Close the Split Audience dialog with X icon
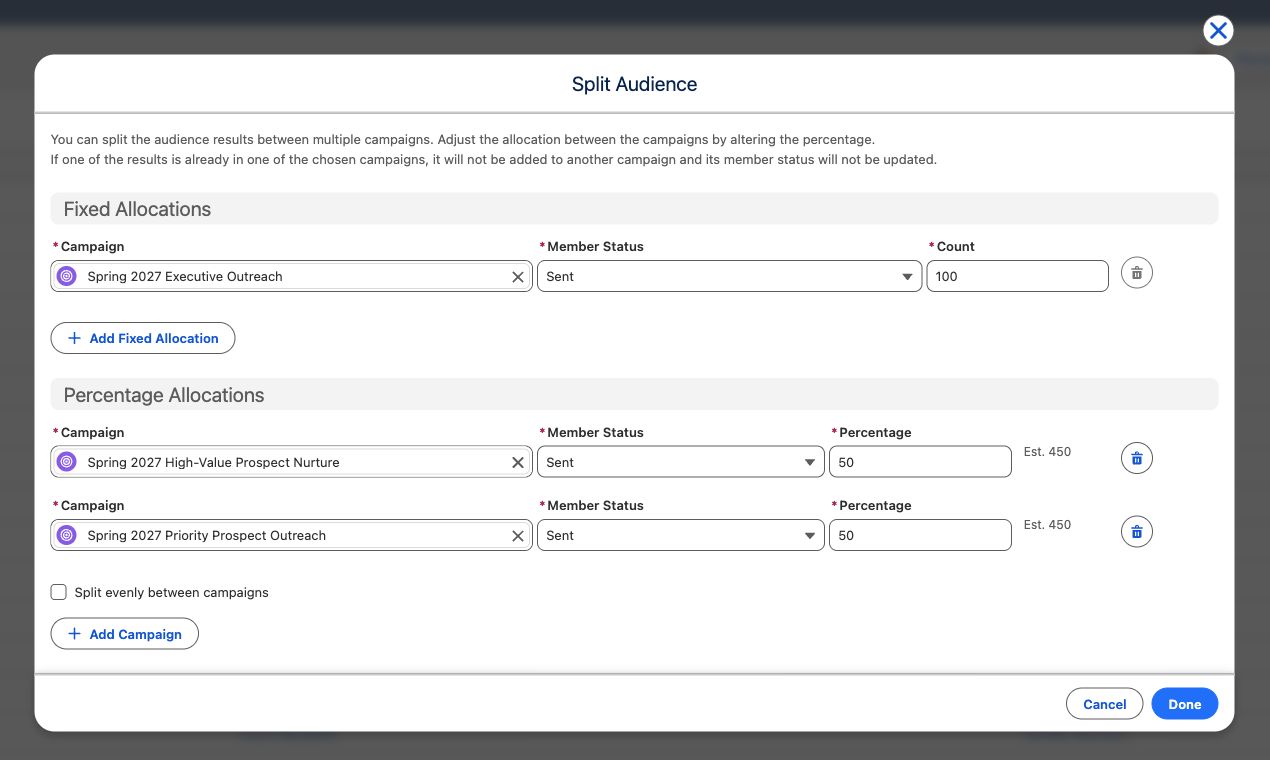Image resolution: width=1270 pixels, height=760 pixels. [x=1218, y=31]
